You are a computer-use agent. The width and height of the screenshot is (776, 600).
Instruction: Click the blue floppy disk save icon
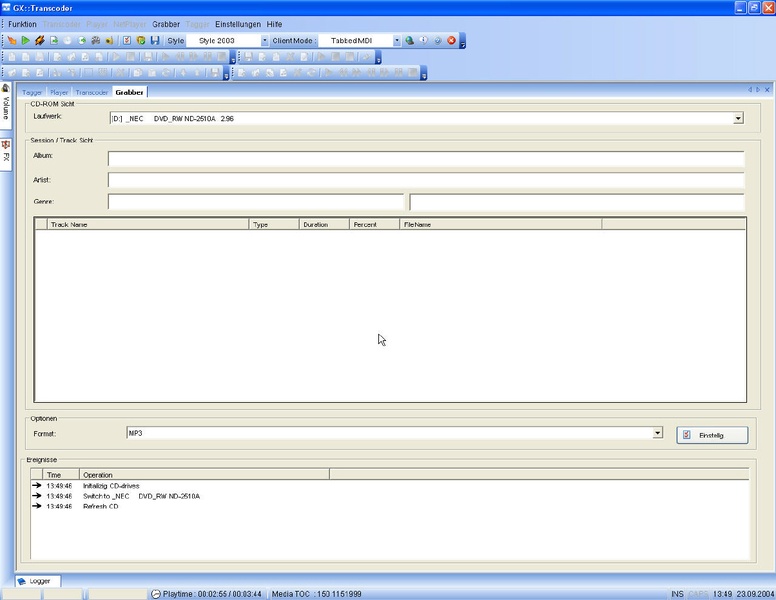click(x=155, y=41)
